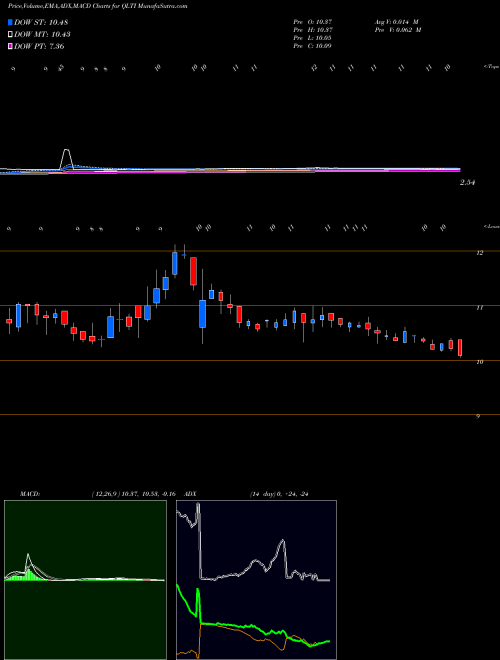Click the magenta DOW PT legend swatch
The image size is (500, 660).
10,46
